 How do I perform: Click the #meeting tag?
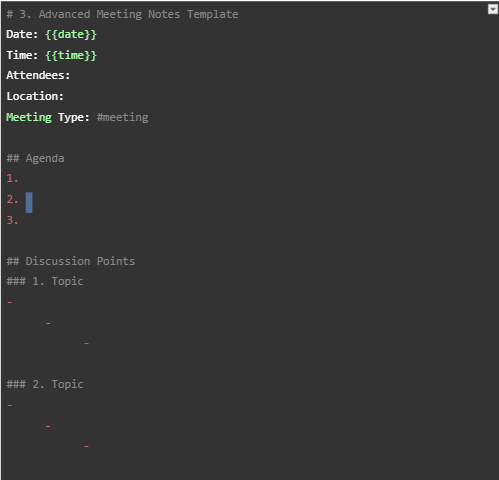tap(122, 117)
